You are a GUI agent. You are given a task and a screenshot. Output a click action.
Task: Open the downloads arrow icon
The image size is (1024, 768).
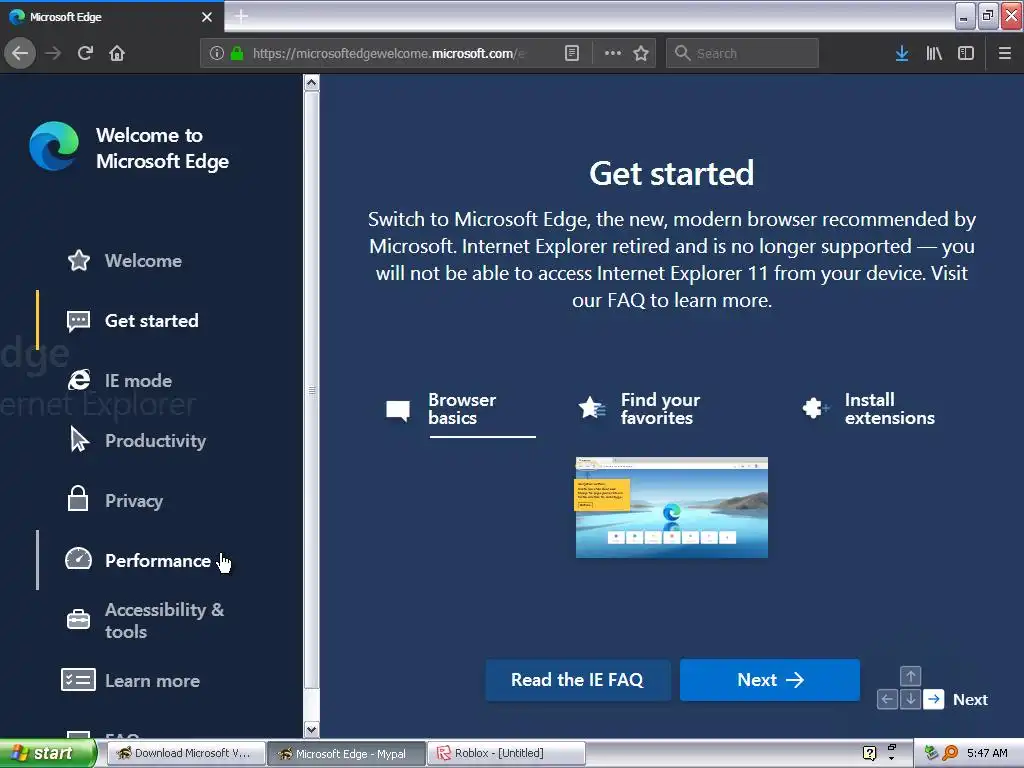(x=902, y=53)
